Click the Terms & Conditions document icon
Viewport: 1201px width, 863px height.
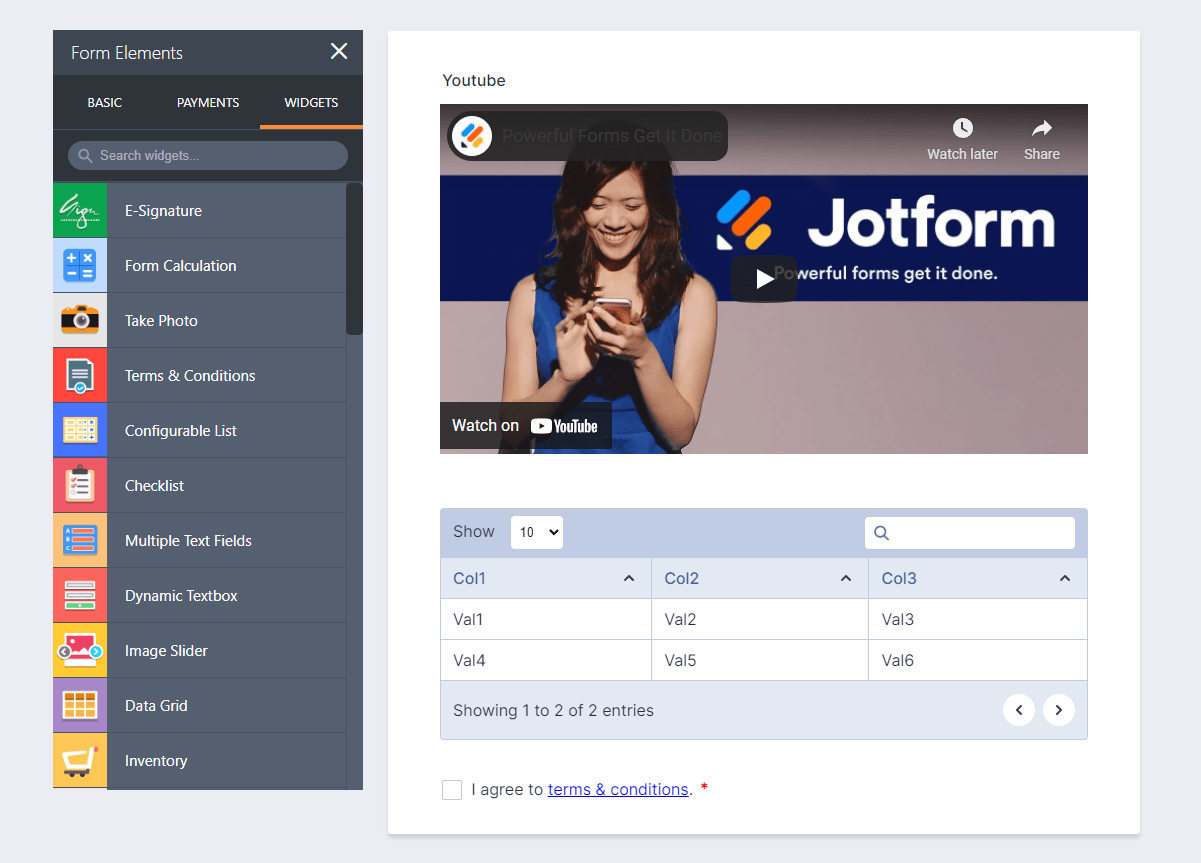[x=80, y=375]
